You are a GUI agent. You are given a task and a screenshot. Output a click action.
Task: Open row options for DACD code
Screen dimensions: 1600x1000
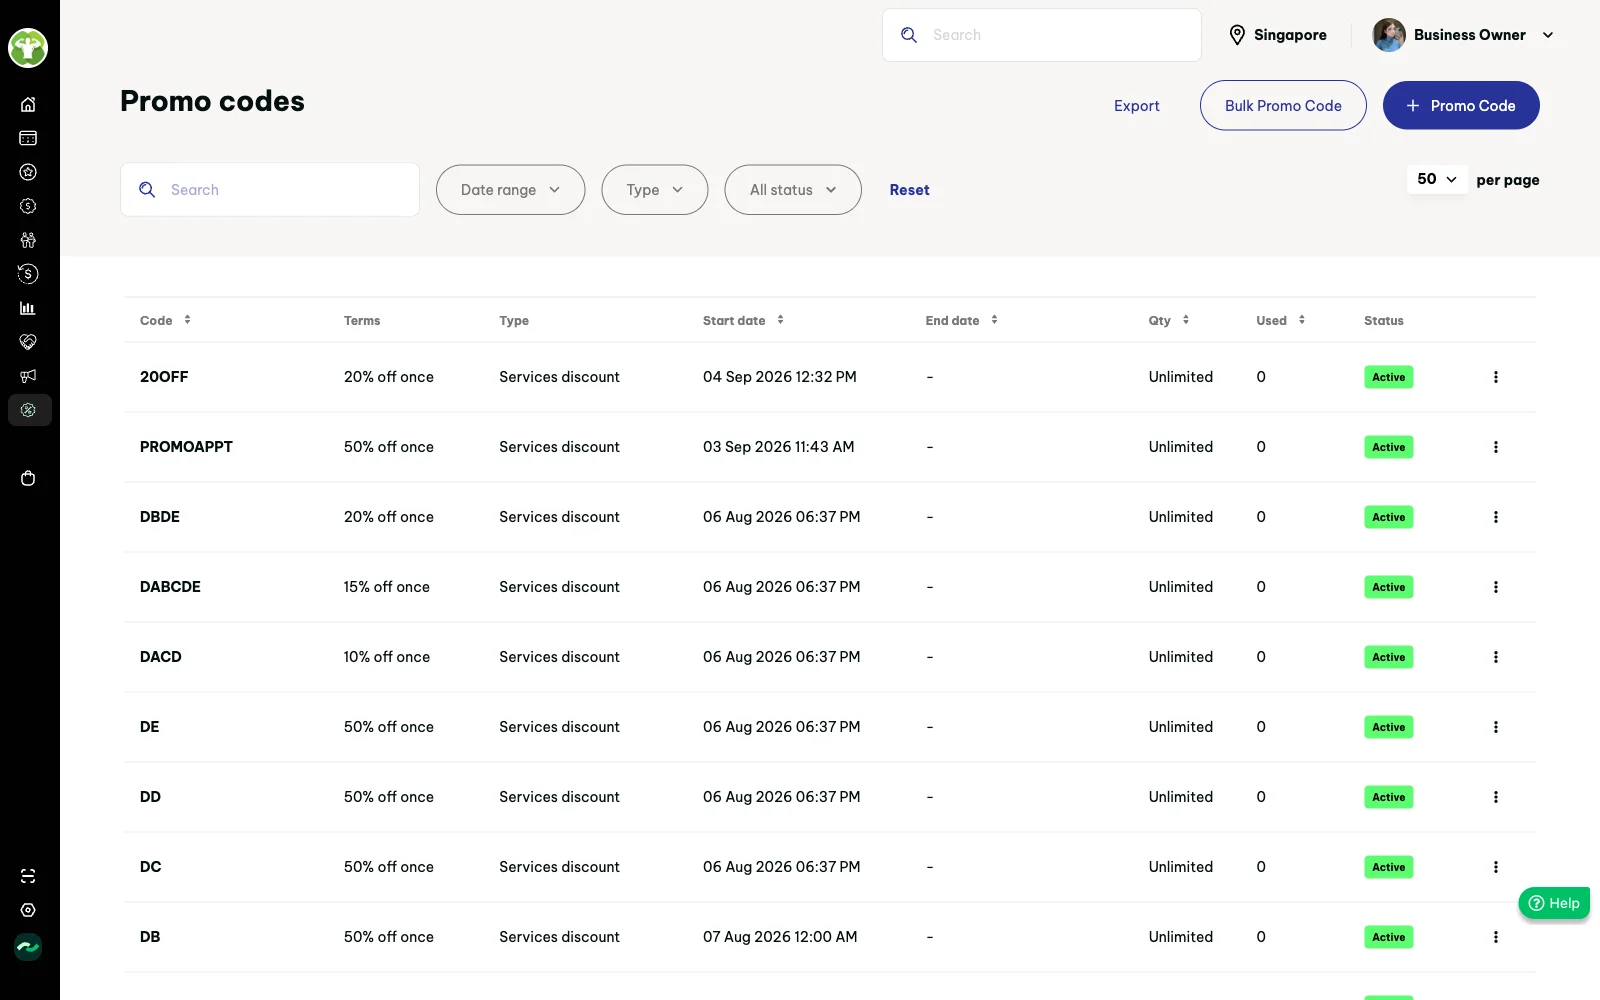coord(1496,657)
